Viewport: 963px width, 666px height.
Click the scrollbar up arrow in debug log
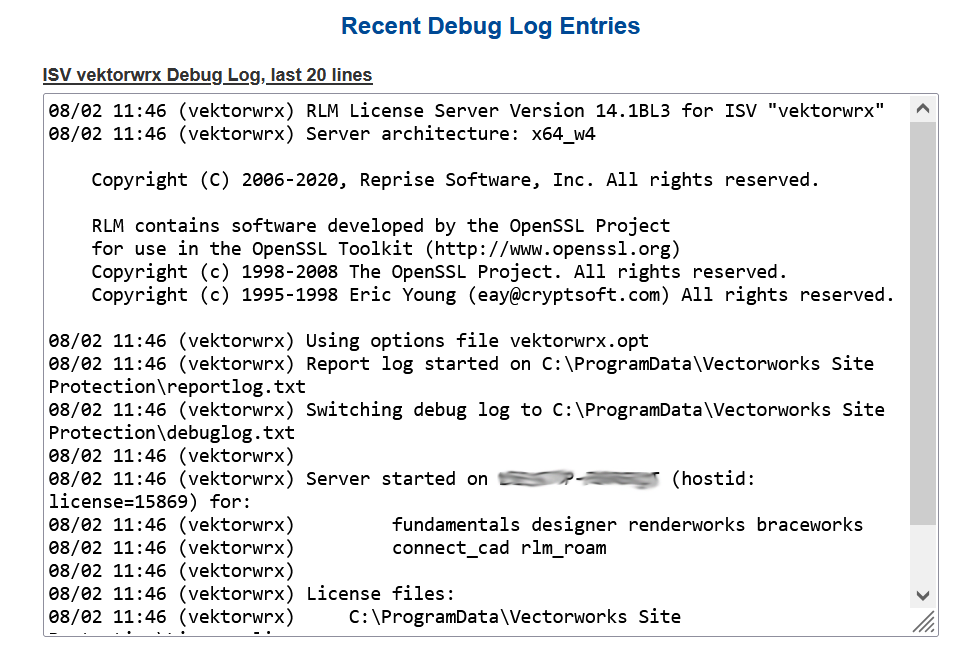(922, 109)
